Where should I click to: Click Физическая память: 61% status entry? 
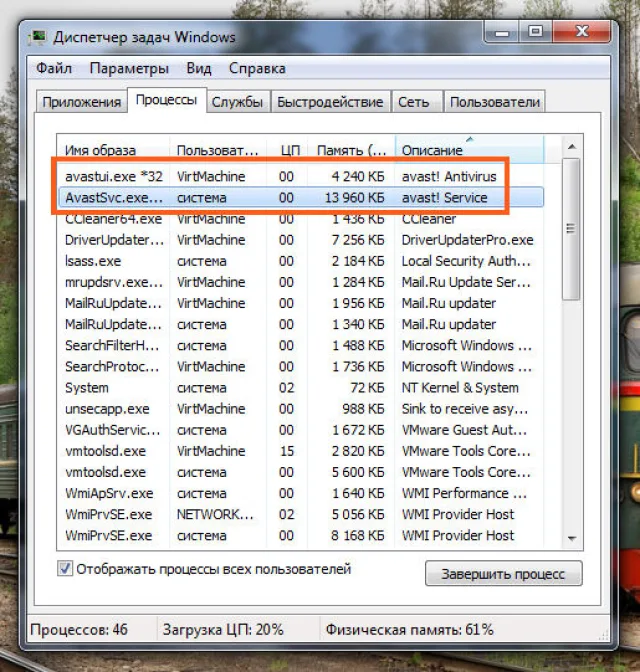tap(409, 630)
